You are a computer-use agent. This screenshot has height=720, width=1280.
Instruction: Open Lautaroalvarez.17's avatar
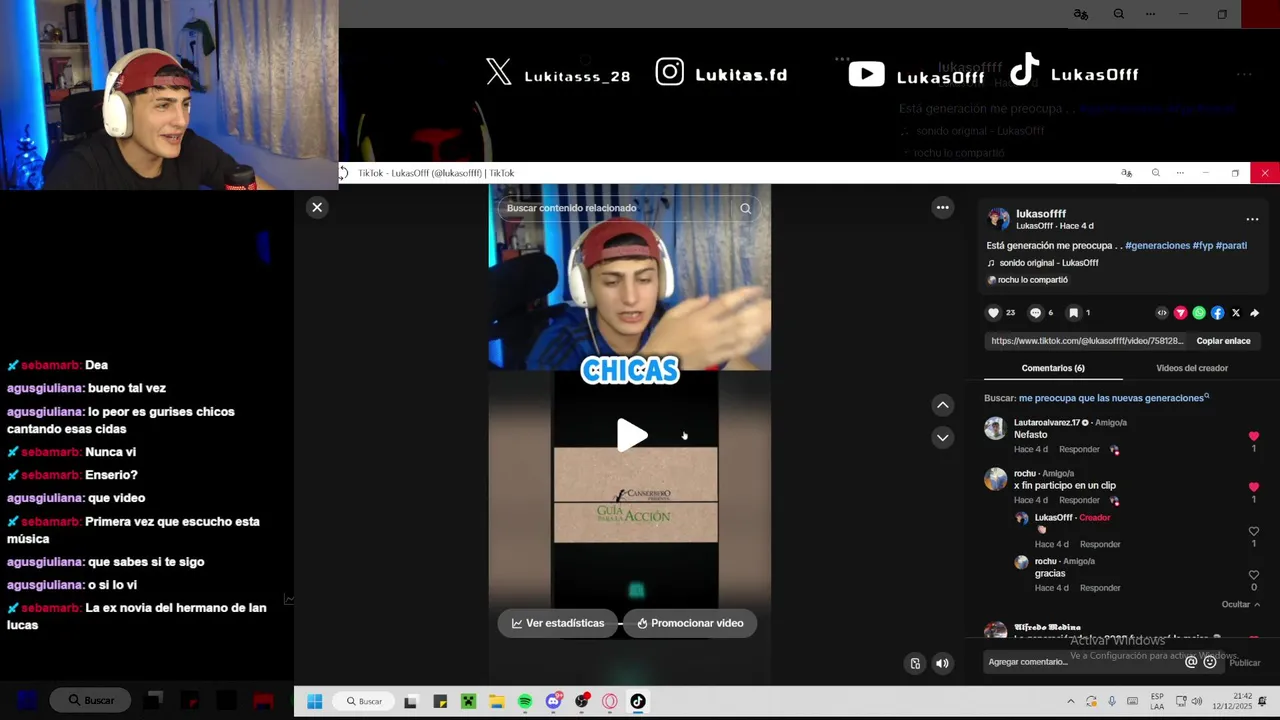pyautogui.click(x=995, y=429)
